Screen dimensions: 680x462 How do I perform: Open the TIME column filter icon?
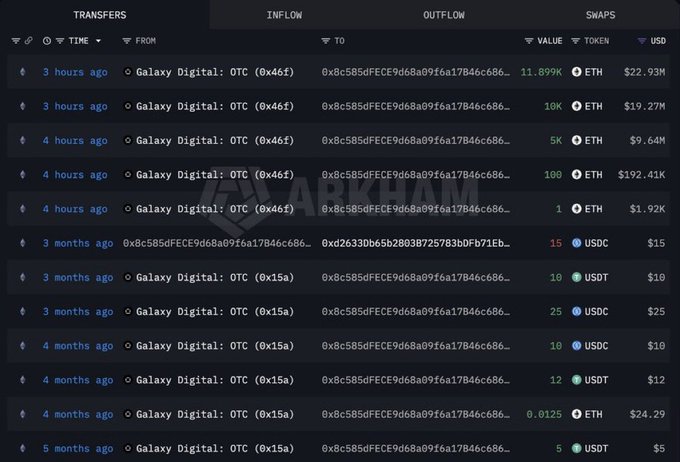(x=60, y=41)
